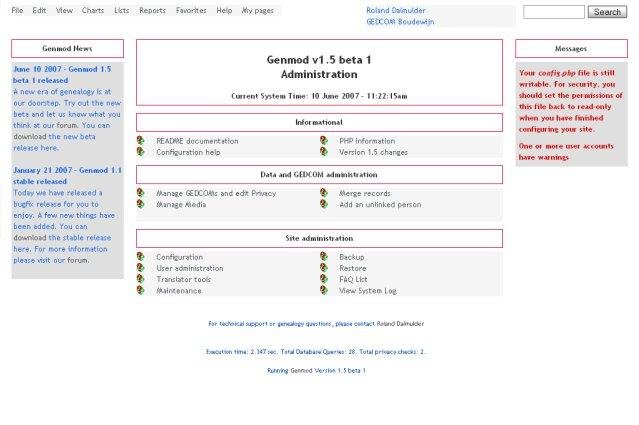
Task: Click the Current System Time text
Action: (x=319, y=96)
